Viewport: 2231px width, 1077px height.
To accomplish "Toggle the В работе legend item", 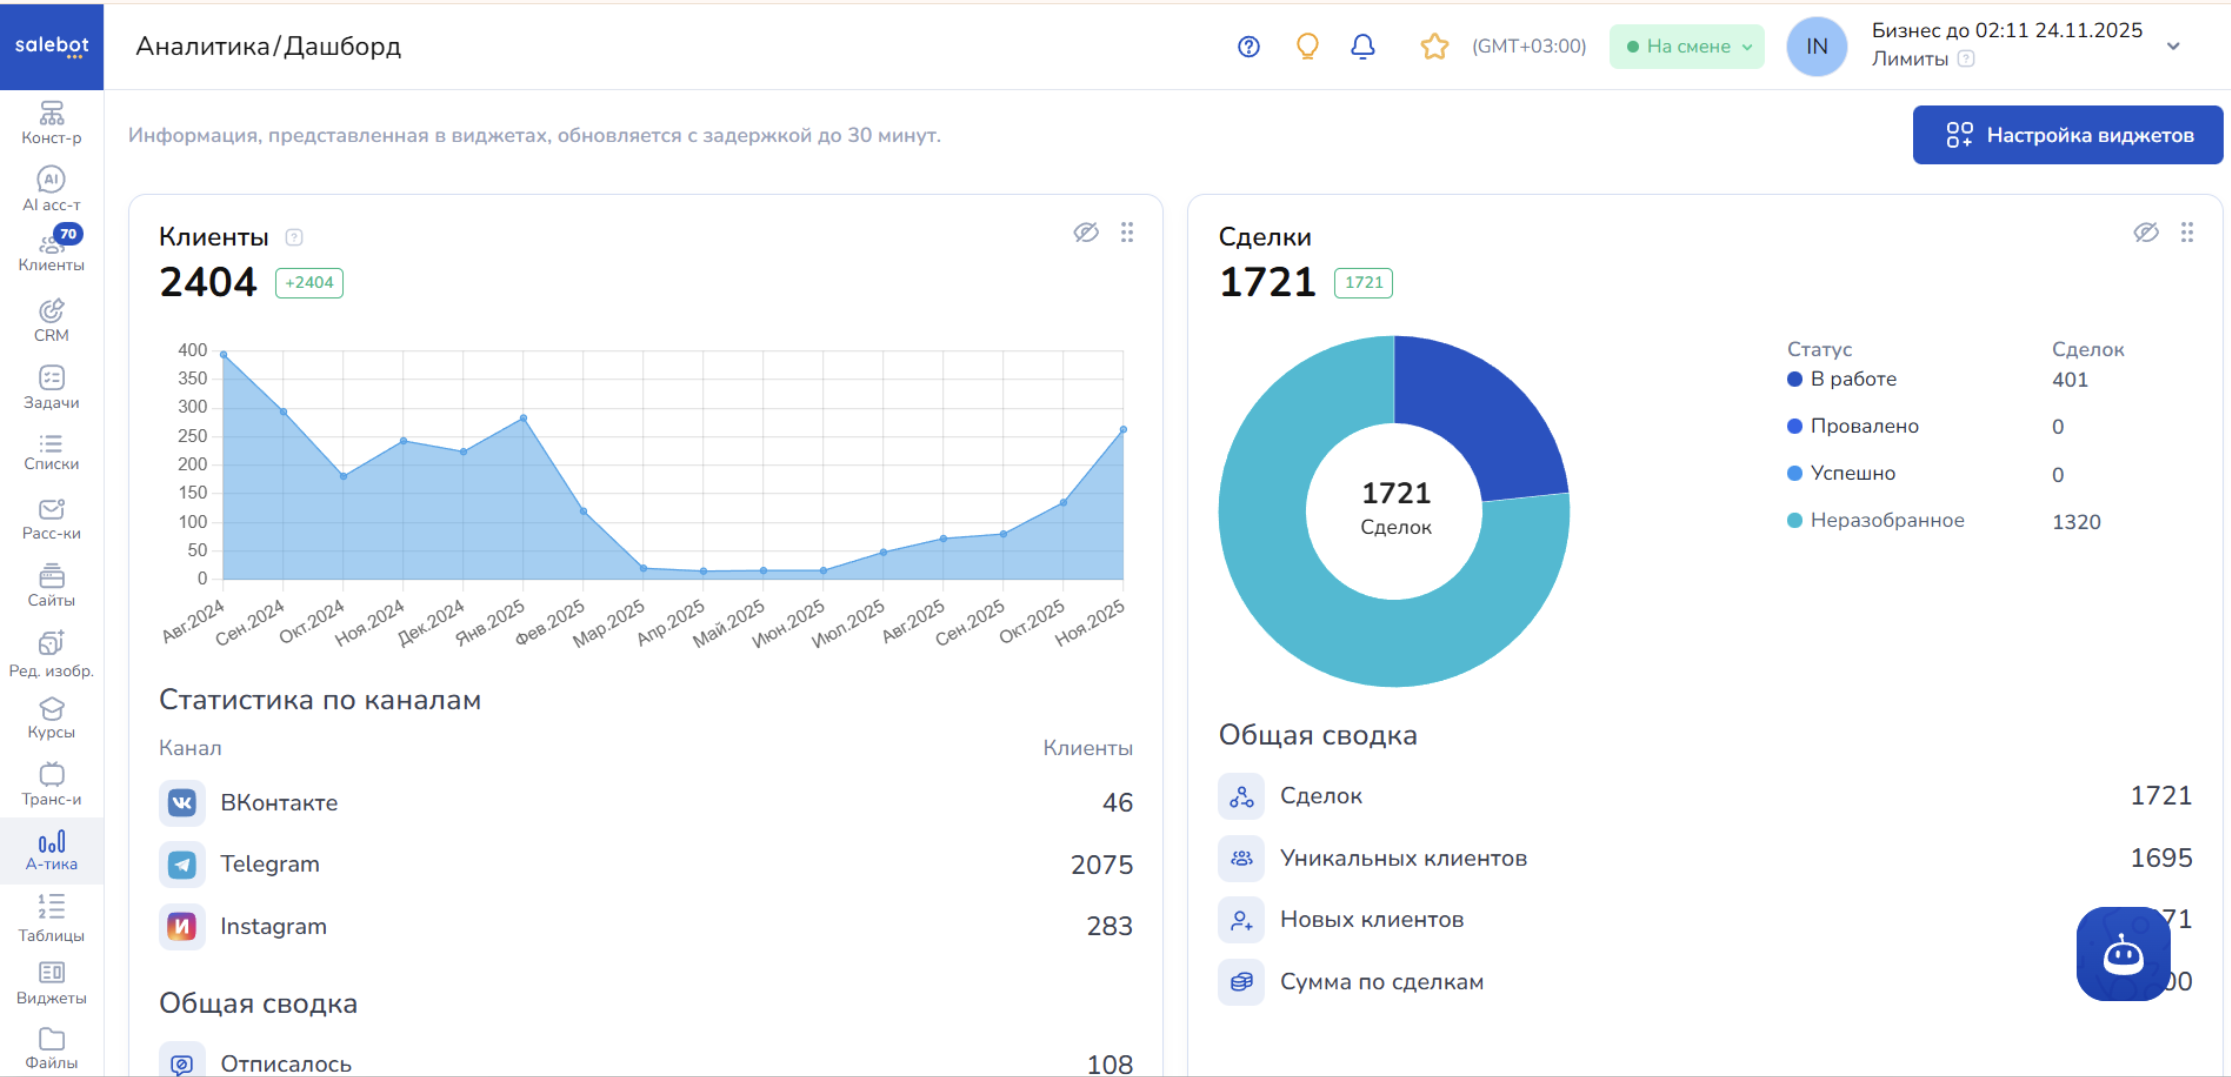I will tap(1851, 379).
